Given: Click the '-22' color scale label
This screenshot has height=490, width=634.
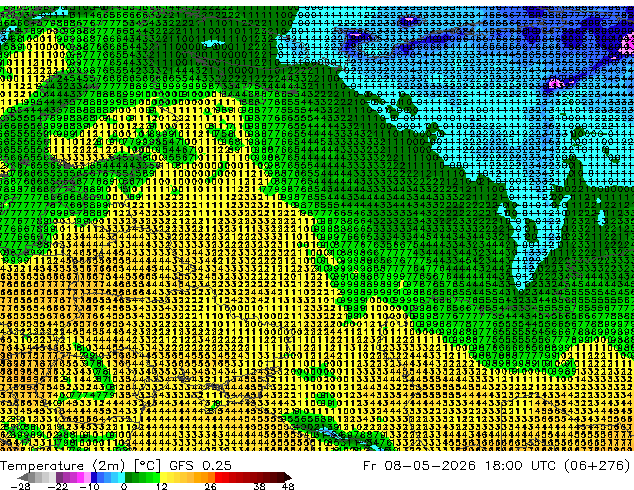Looking at the screenshot, I should [57, 486].
